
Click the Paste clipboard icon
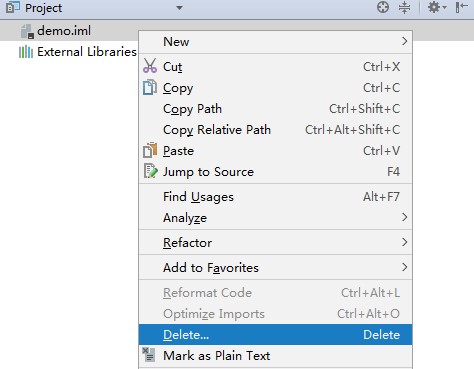click(150, 150)
